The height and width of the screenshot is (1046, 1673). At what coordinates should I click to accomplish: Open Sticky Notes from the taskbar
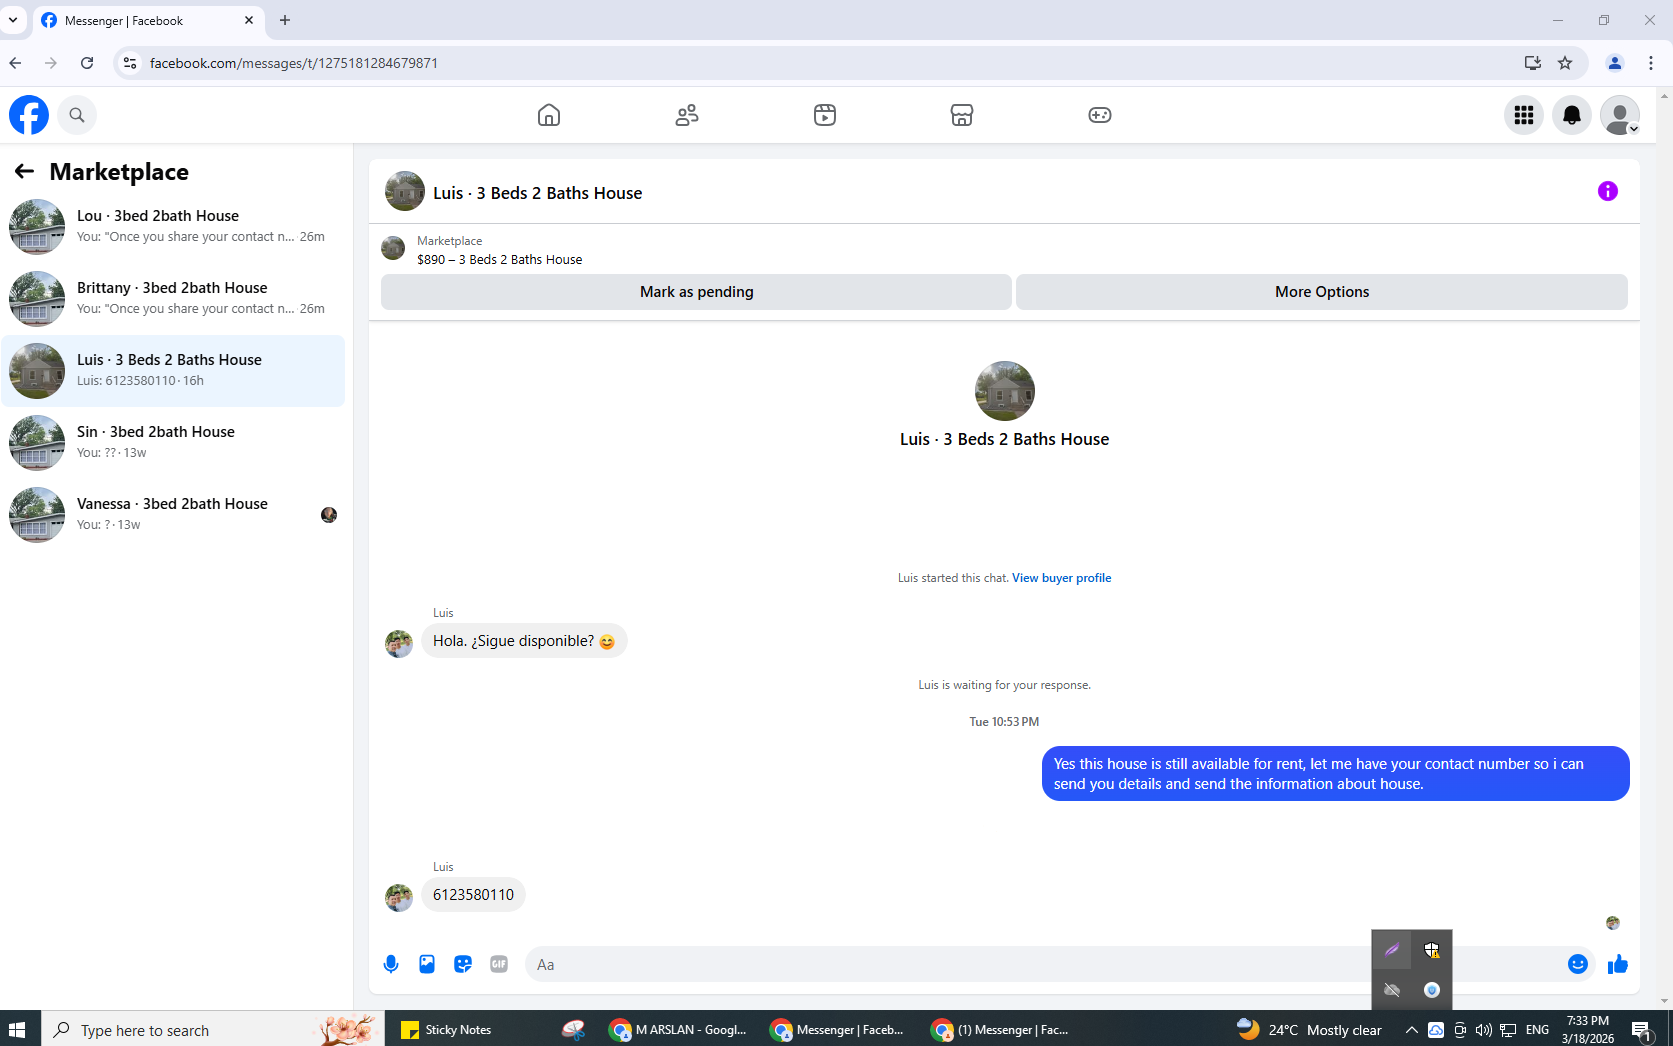[446, 1029]
